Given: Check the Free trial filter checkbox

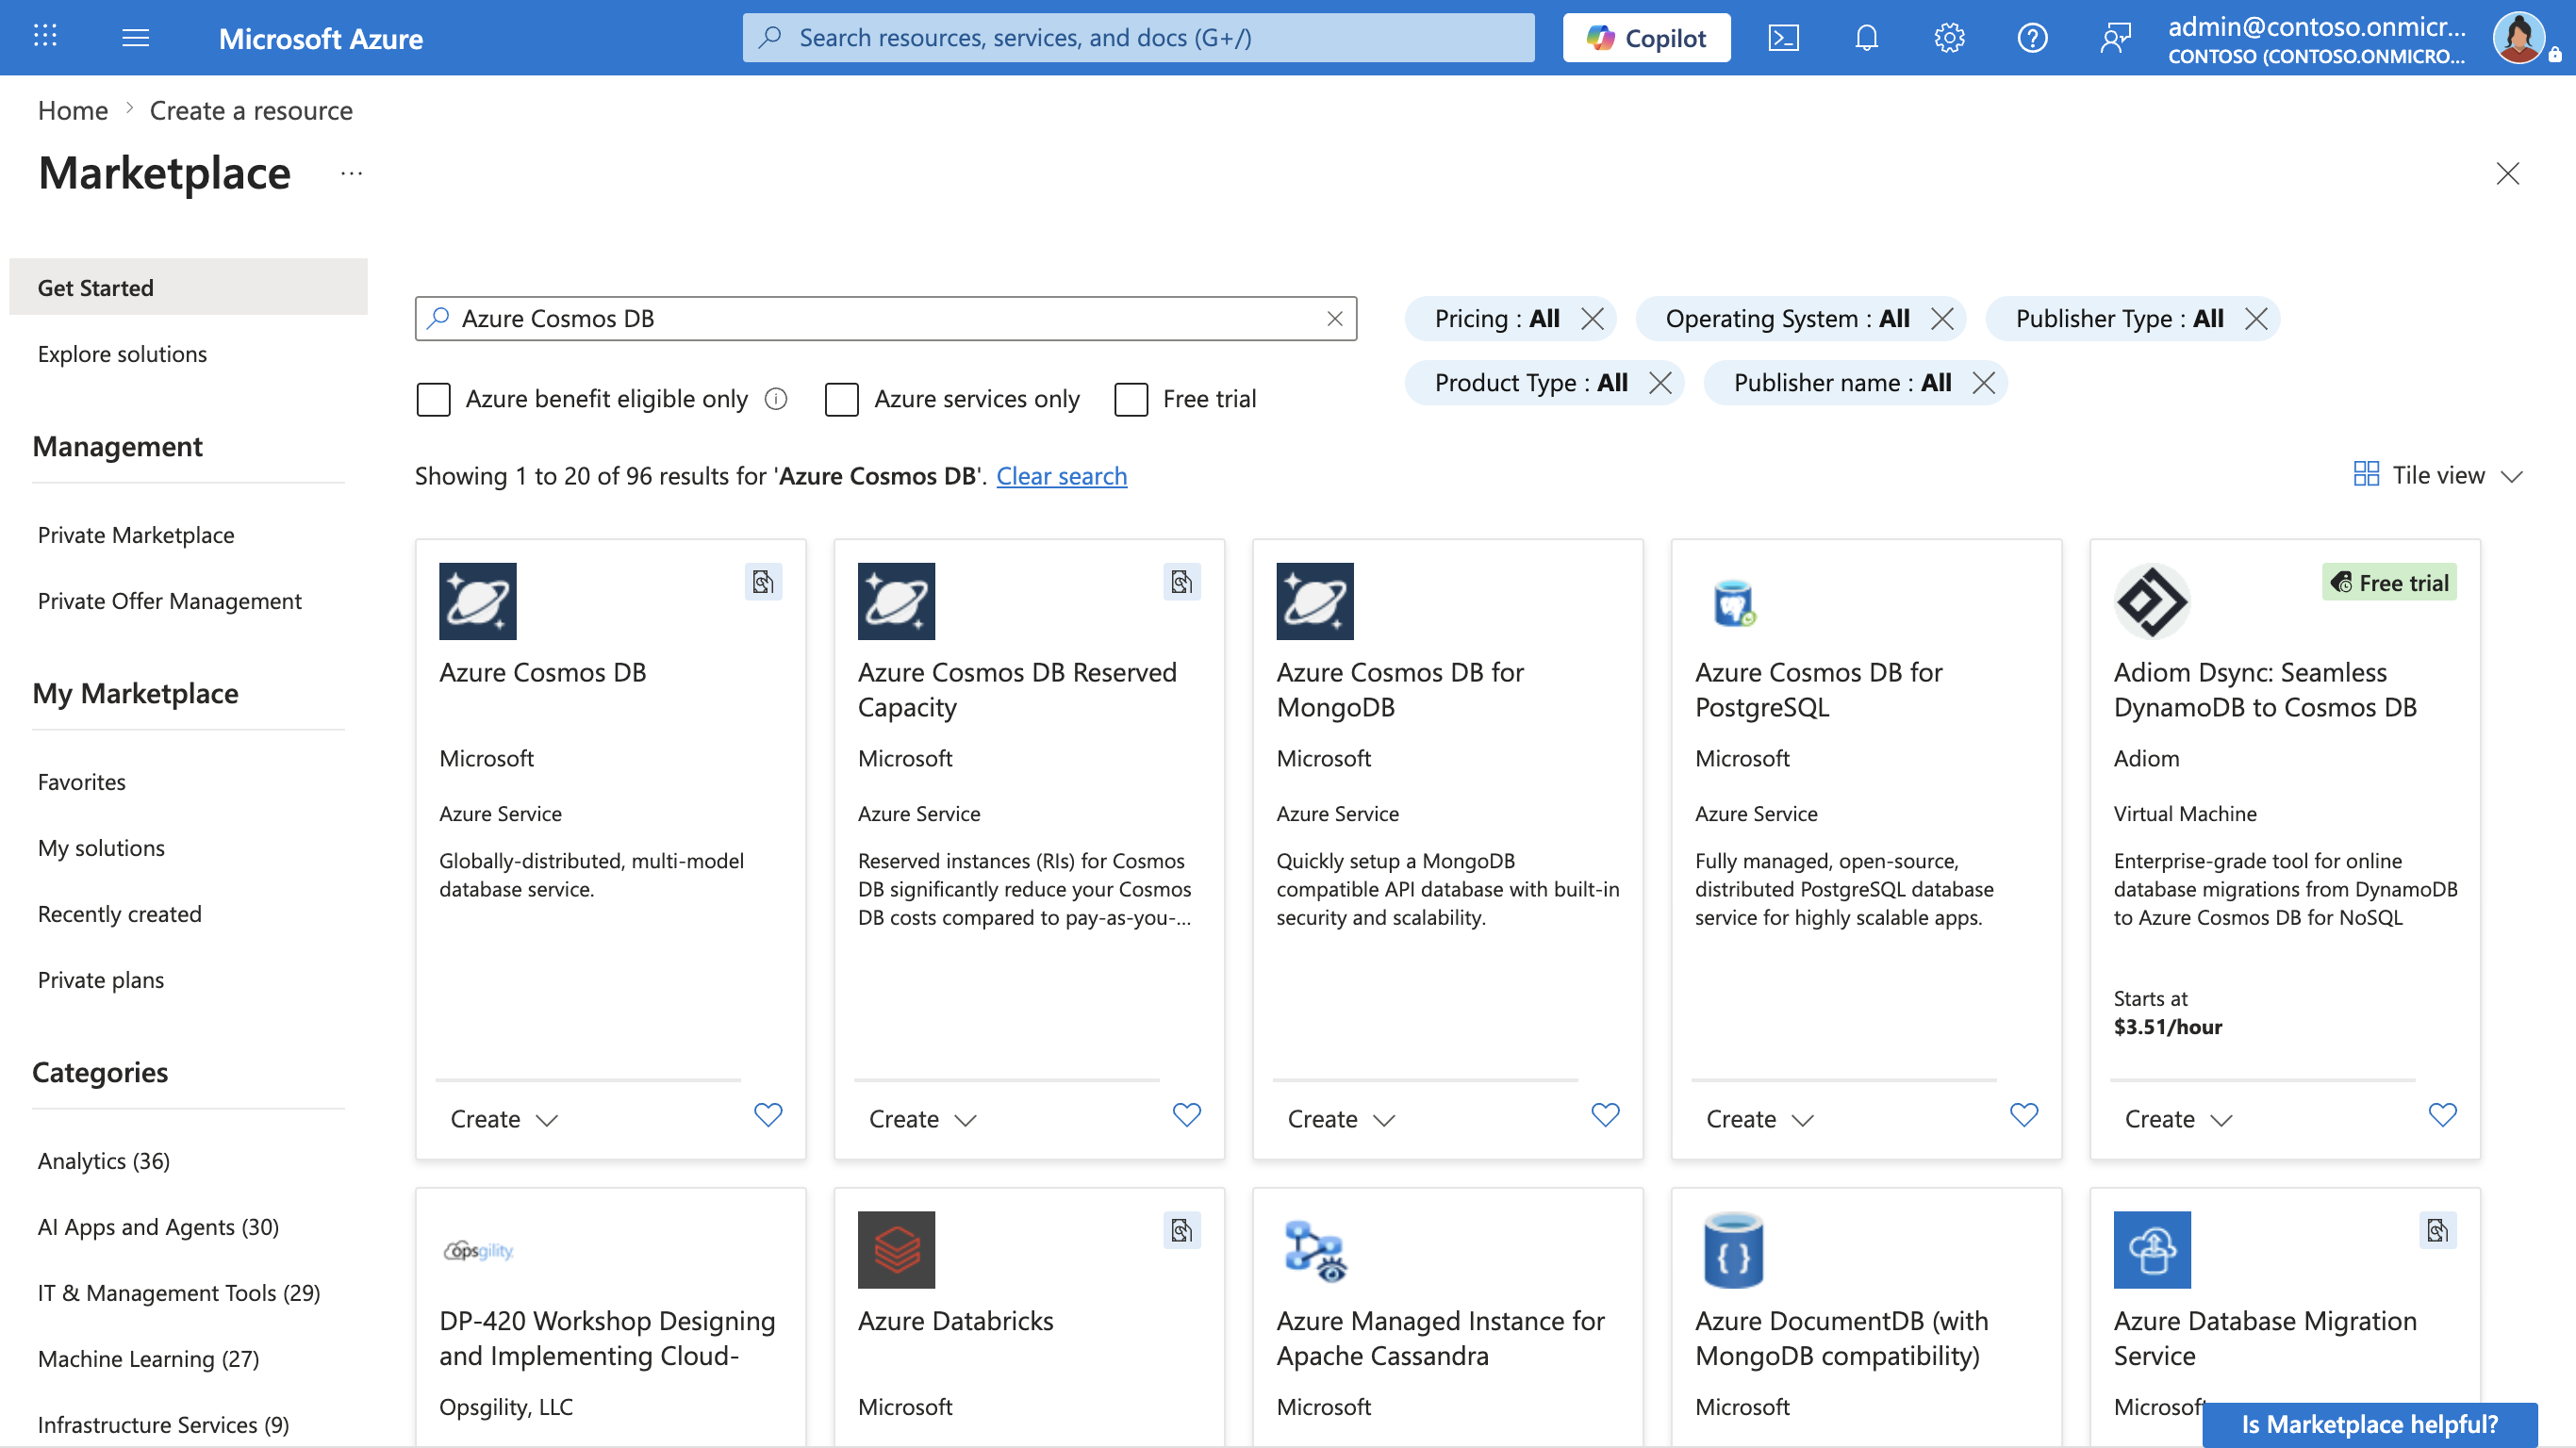Looking at the screenshot, I should tap(1131, 399).
